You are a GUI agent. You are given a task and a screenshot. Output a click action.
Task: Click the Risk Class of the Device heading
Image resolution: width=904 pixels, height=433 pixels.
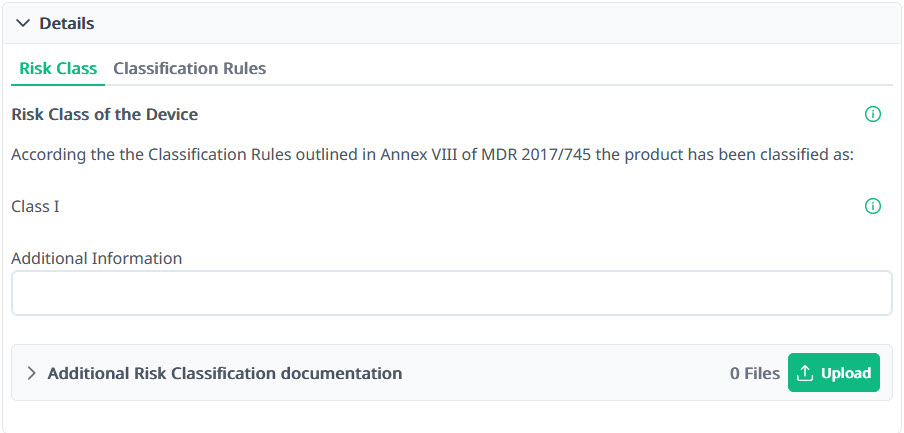105,115
